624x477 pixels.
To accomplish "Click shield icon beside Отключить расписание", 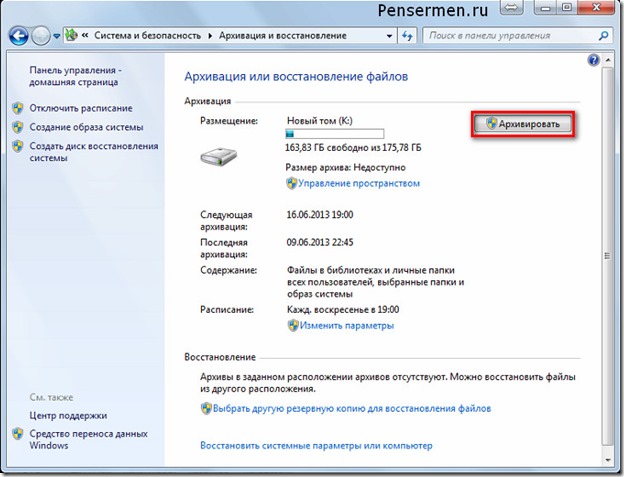I will coord(18,108).
